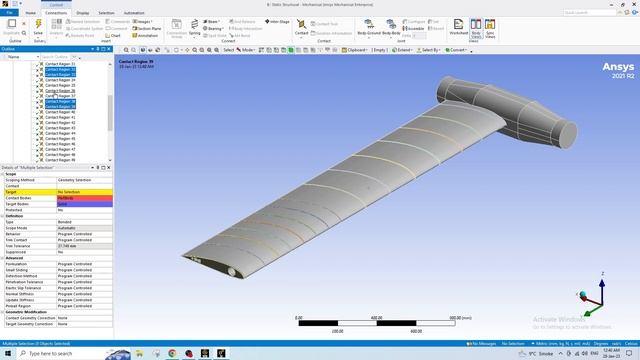640x360 pixels.
Task: Select Contact Region 40 in the outline
Action: coord(60,112)
